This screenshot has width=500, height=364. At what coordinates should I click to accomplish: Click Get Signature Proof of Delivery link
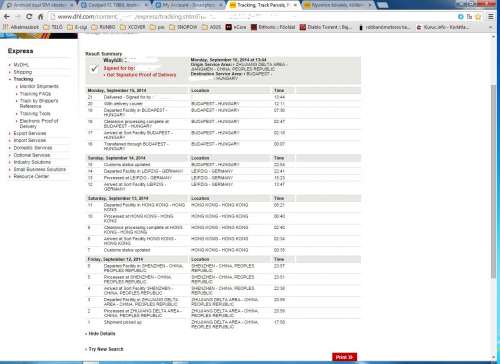pos(141,75)
